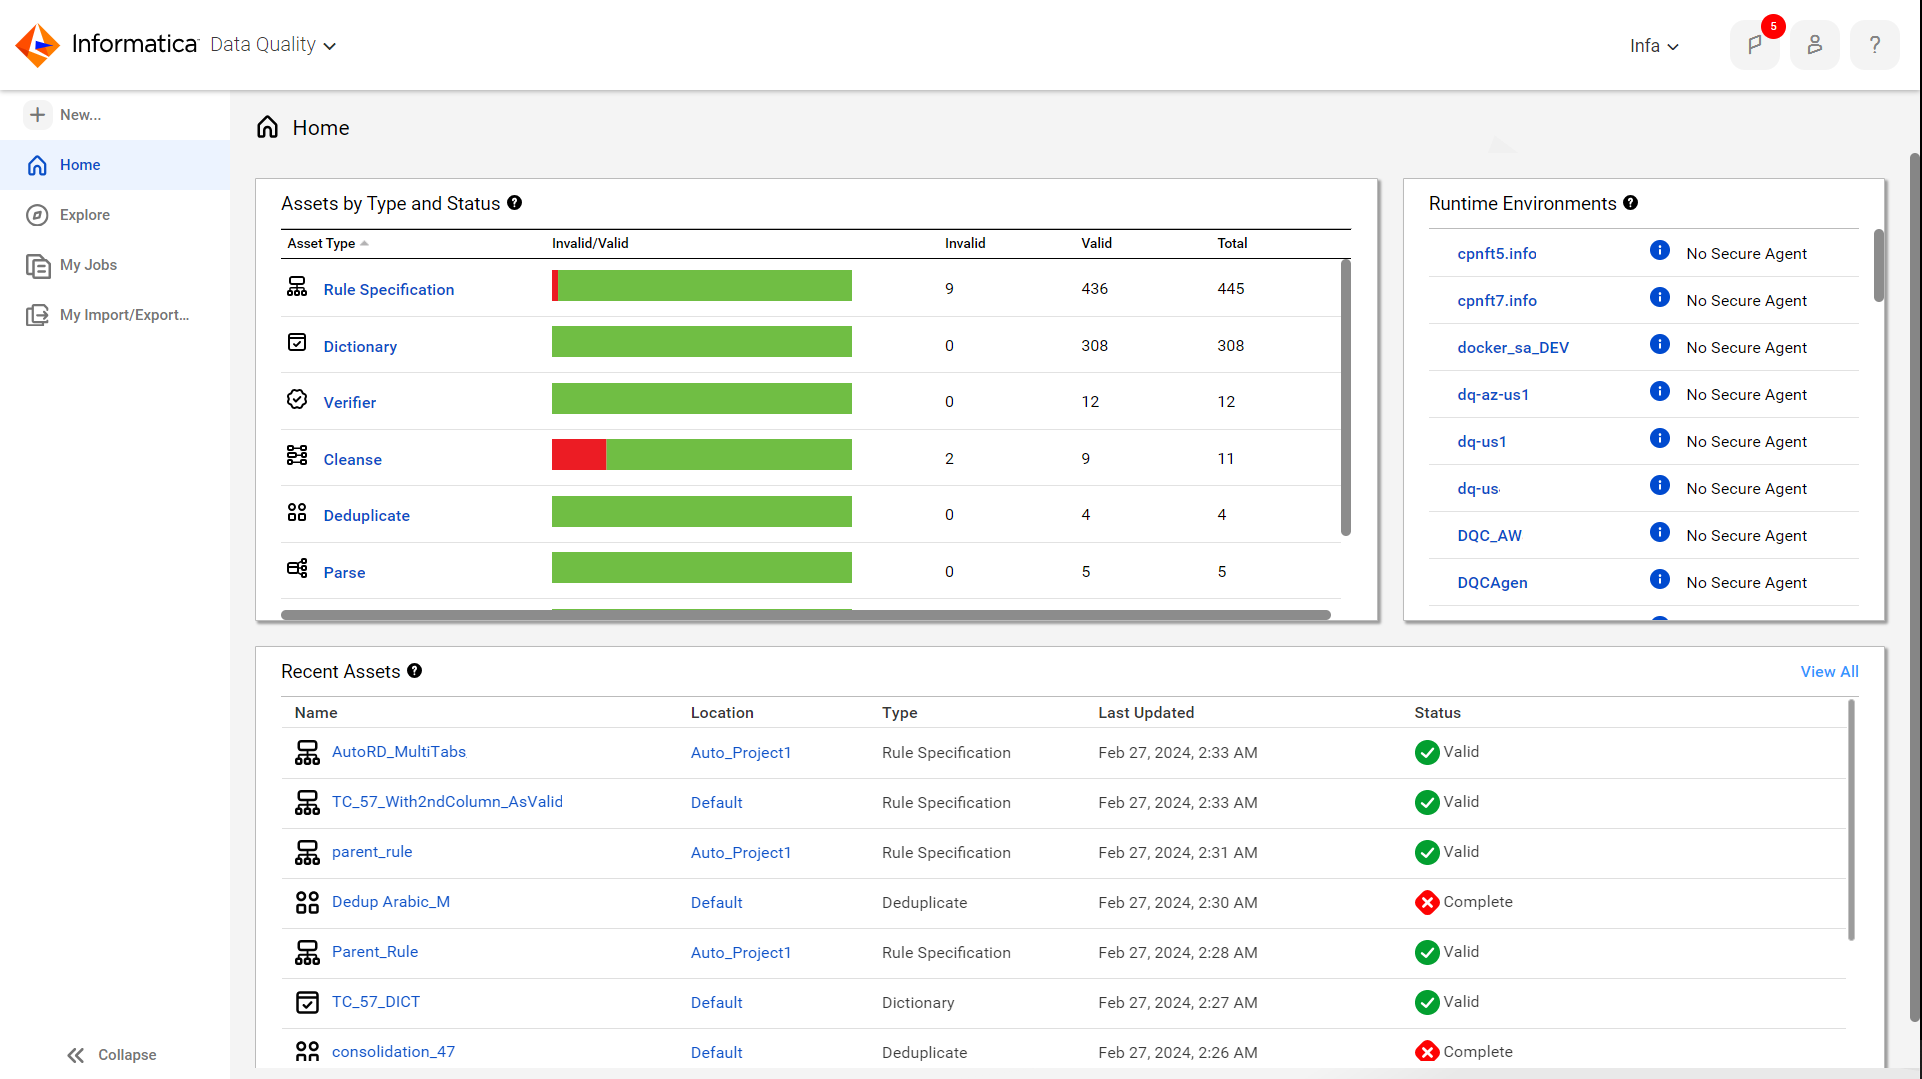Click info icon for dq-az-us1 environment
The image size is (1922, 1079).
click(x=1659, y=392)
